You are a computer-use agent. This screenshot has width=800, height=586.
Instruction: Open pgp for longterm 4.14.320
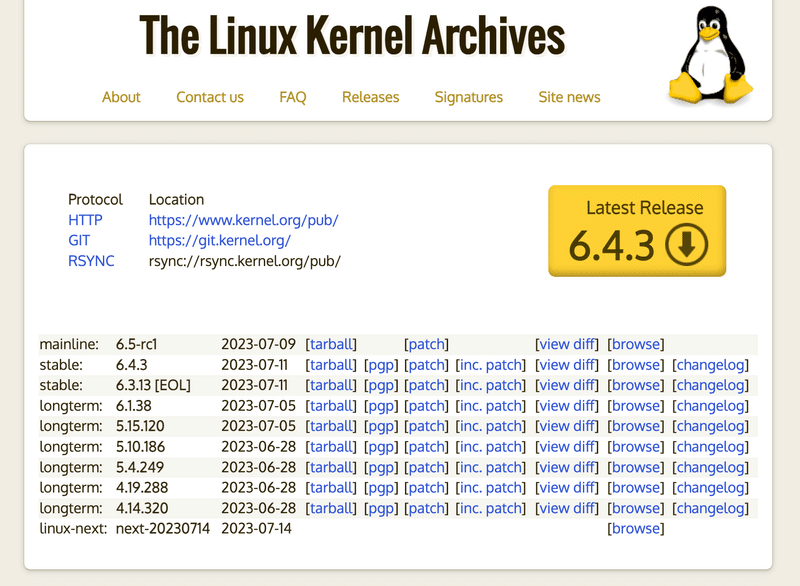pyautogui.click(x=381, y=508)
